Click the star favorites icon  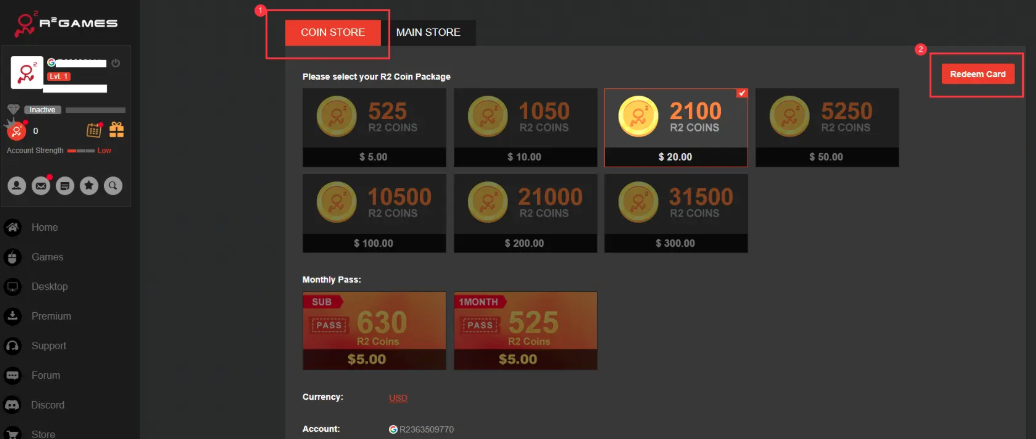pyautogui.click(x=89, y=185)
